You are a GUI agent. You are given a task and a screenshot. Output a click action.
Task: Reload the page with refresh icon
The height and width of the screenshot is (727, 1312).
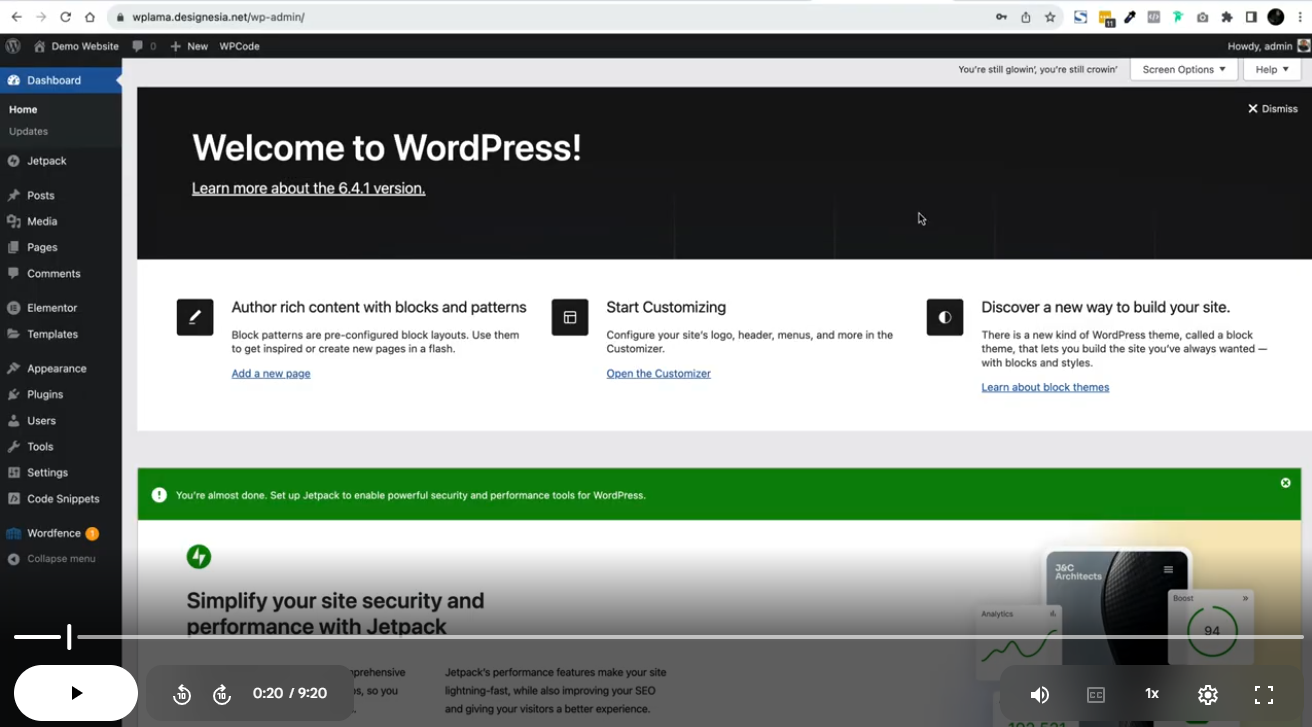point(66,17)
